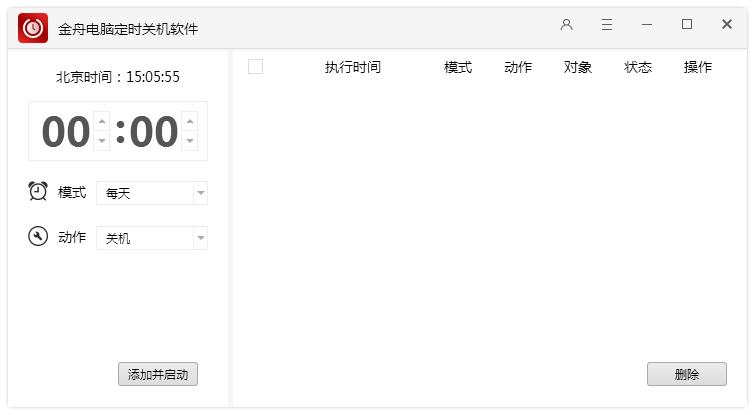Increase the hours with up arrow
Screen dimensions: 755x415
coord(101,121)
